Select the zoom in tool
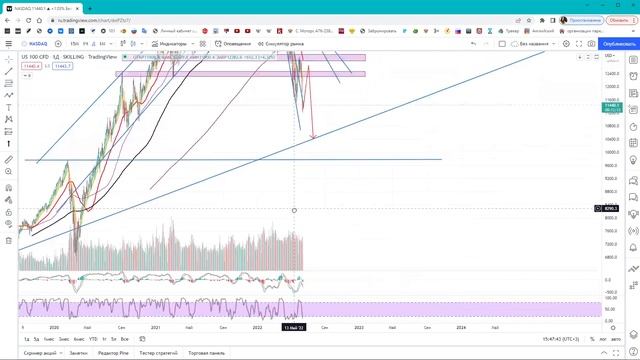 click(x=9, y=172)
